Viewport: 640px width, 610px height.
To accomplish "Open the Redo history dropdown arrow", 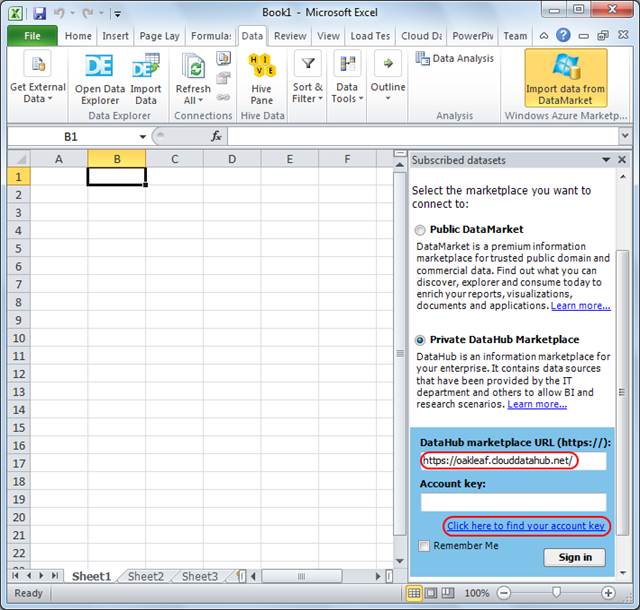I will click(x=101, y=13).
